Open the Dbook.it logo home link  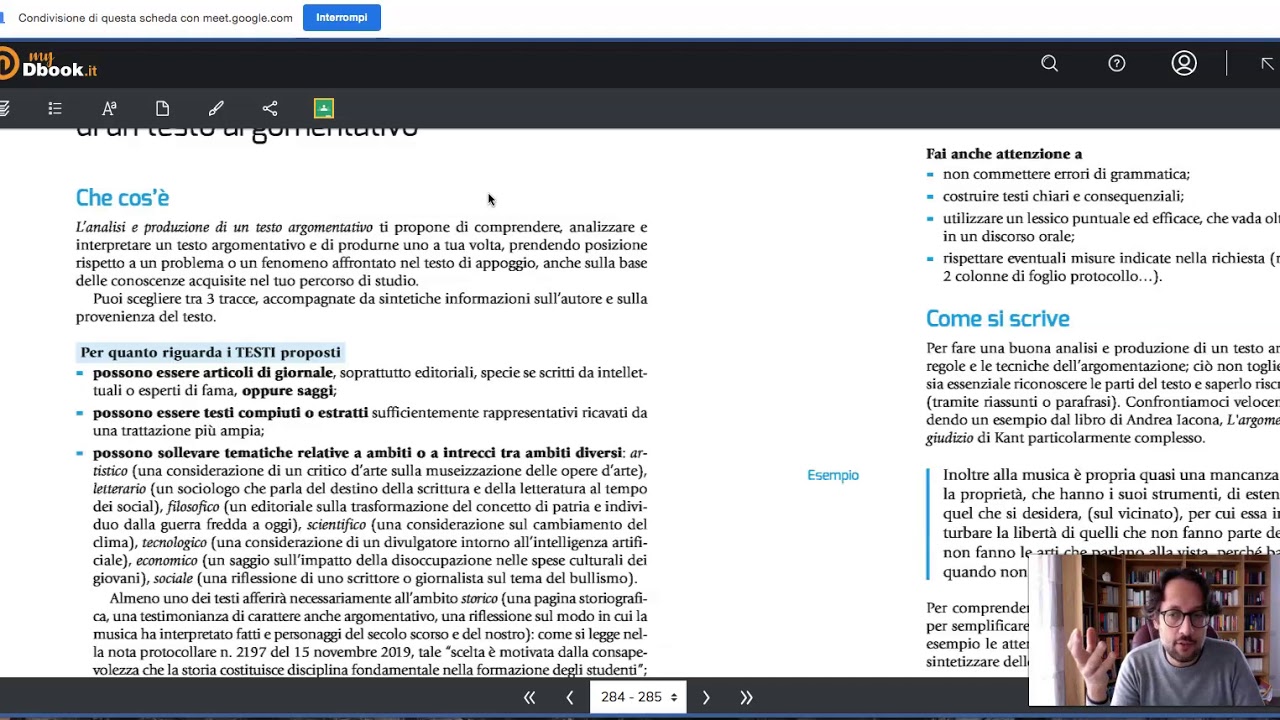click(48, 65)
